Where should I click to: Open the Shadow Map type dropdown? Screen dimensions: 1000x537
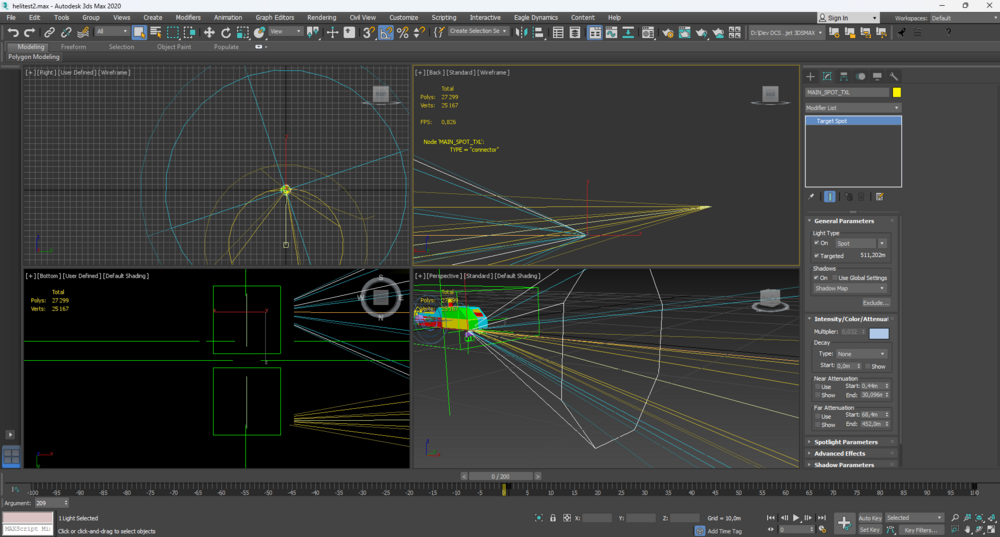tap(849, 288)
